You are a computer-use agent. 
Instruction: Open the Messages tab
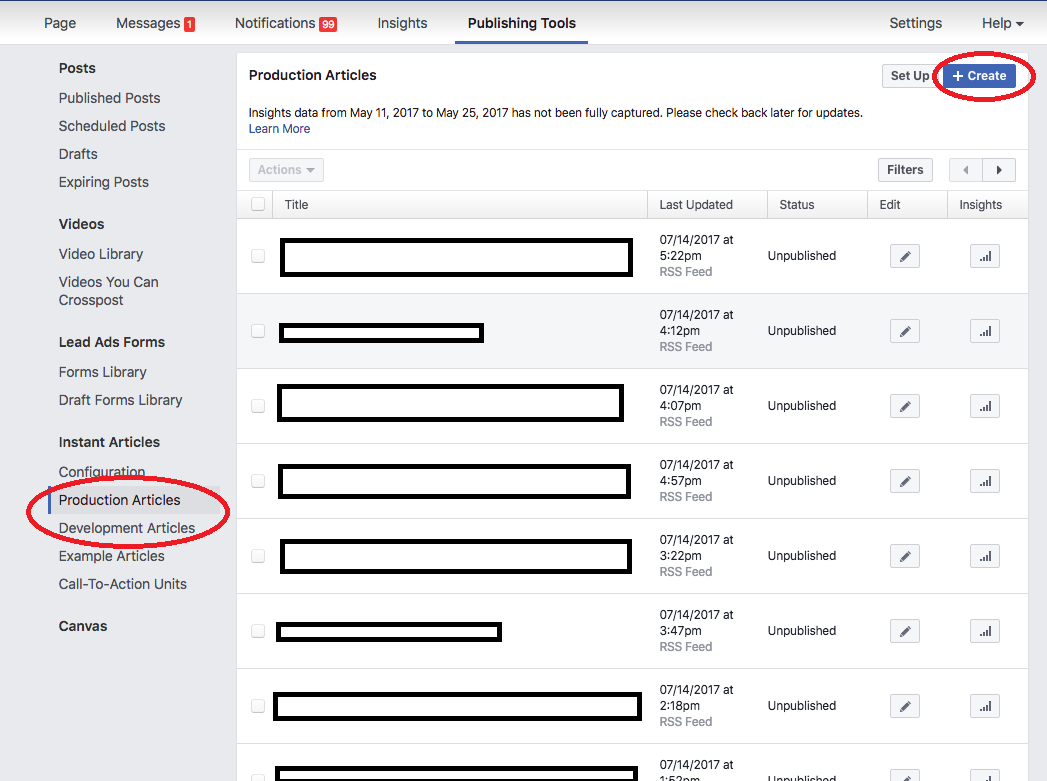(x=155, y=23)
